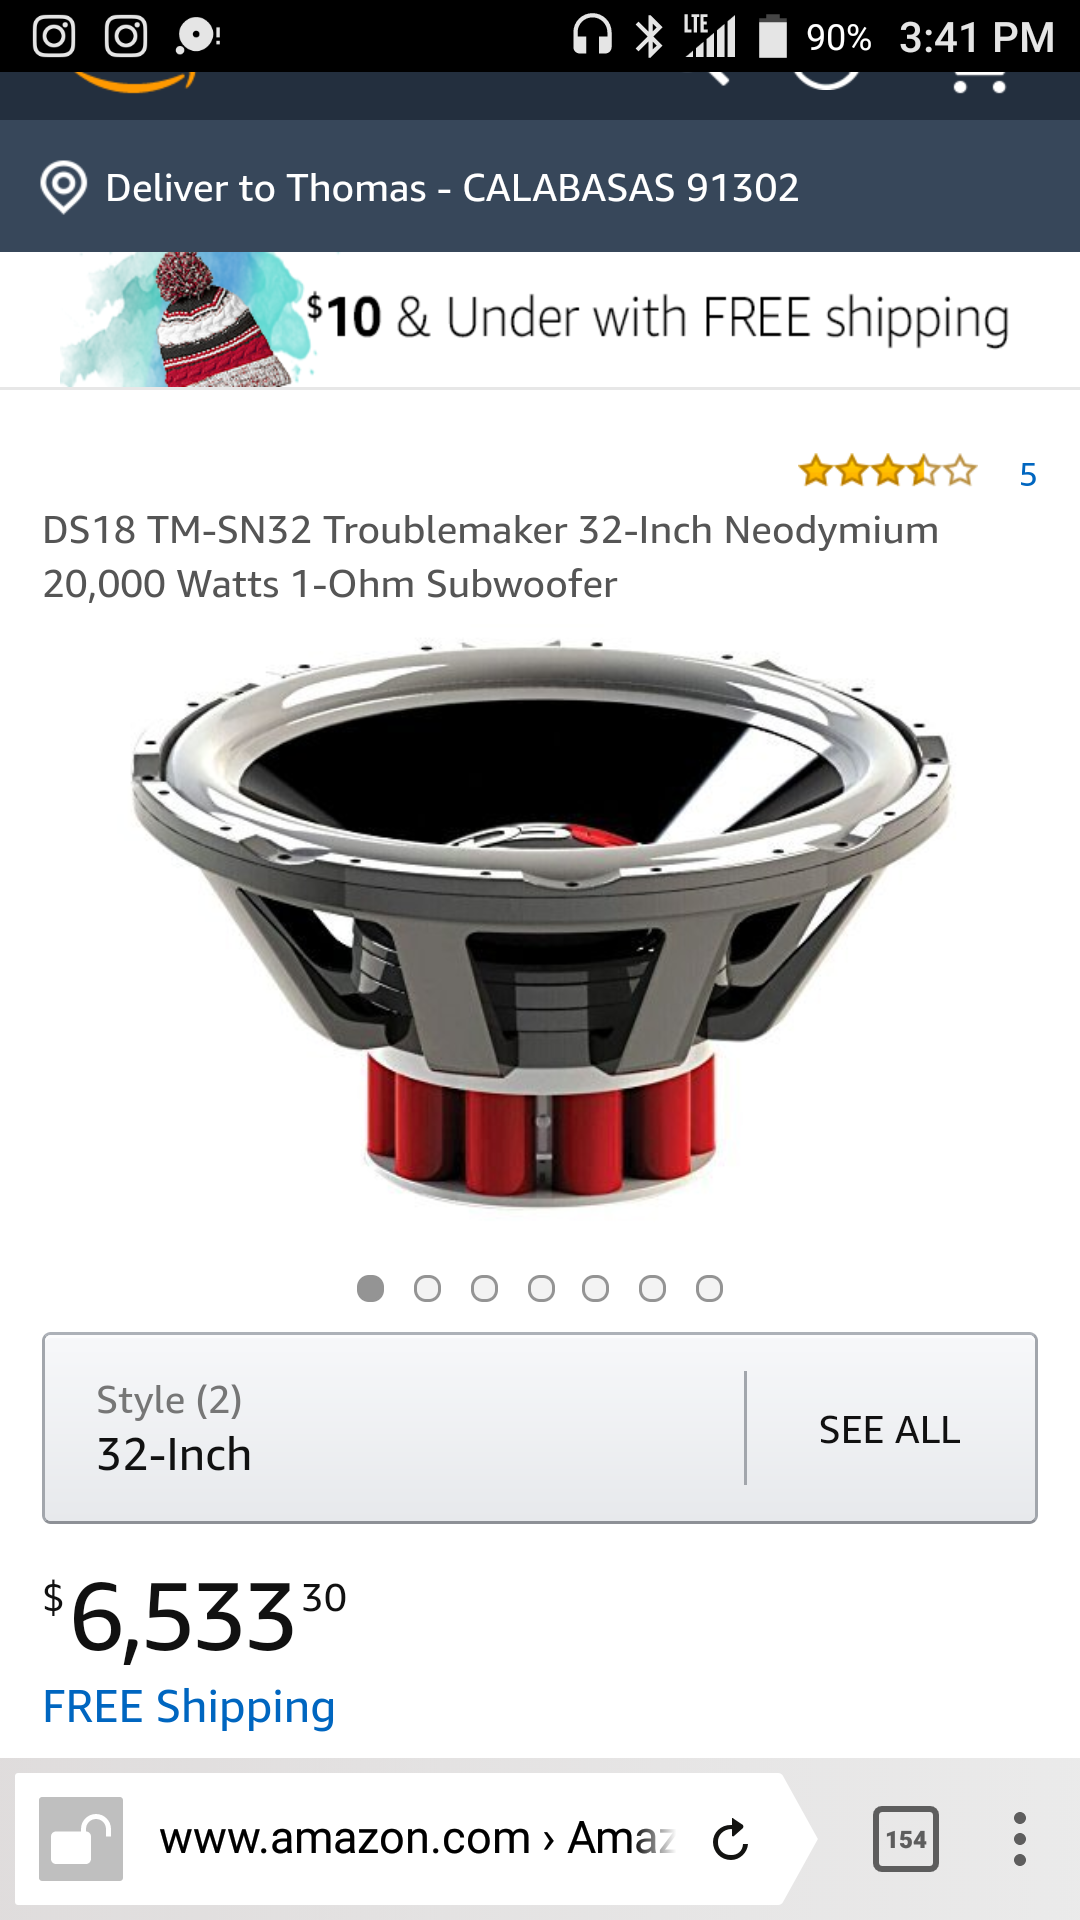Expand the Style (2) 32-Inch selector
This screenshot has height=1920, width=1080.
click(394, 1428)
